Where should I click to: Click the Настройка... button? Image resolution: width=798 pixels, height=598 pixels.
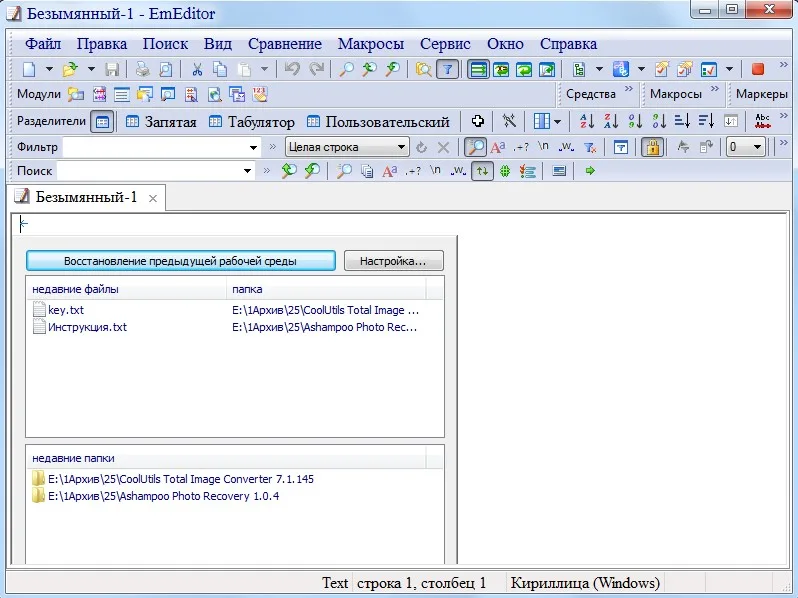pyautogui.click(x=393, y=261)
